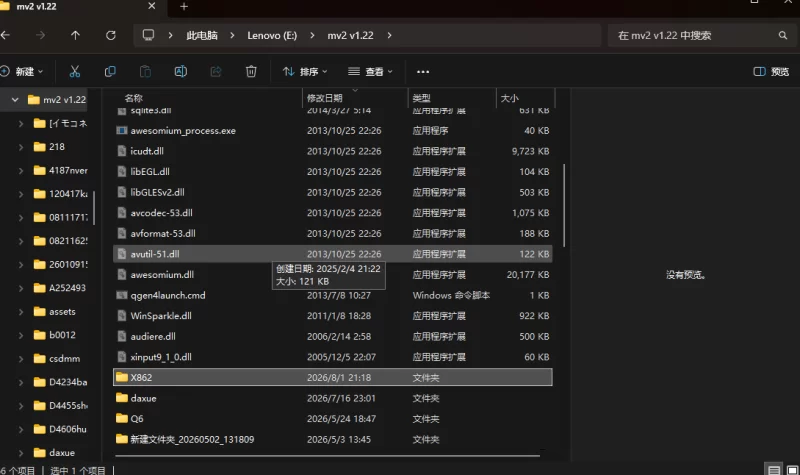The width and height of the screenshot is (800, 475).
Task: Expand chevron after Lenovo (E:) in address bar
Action: [312, 35]
